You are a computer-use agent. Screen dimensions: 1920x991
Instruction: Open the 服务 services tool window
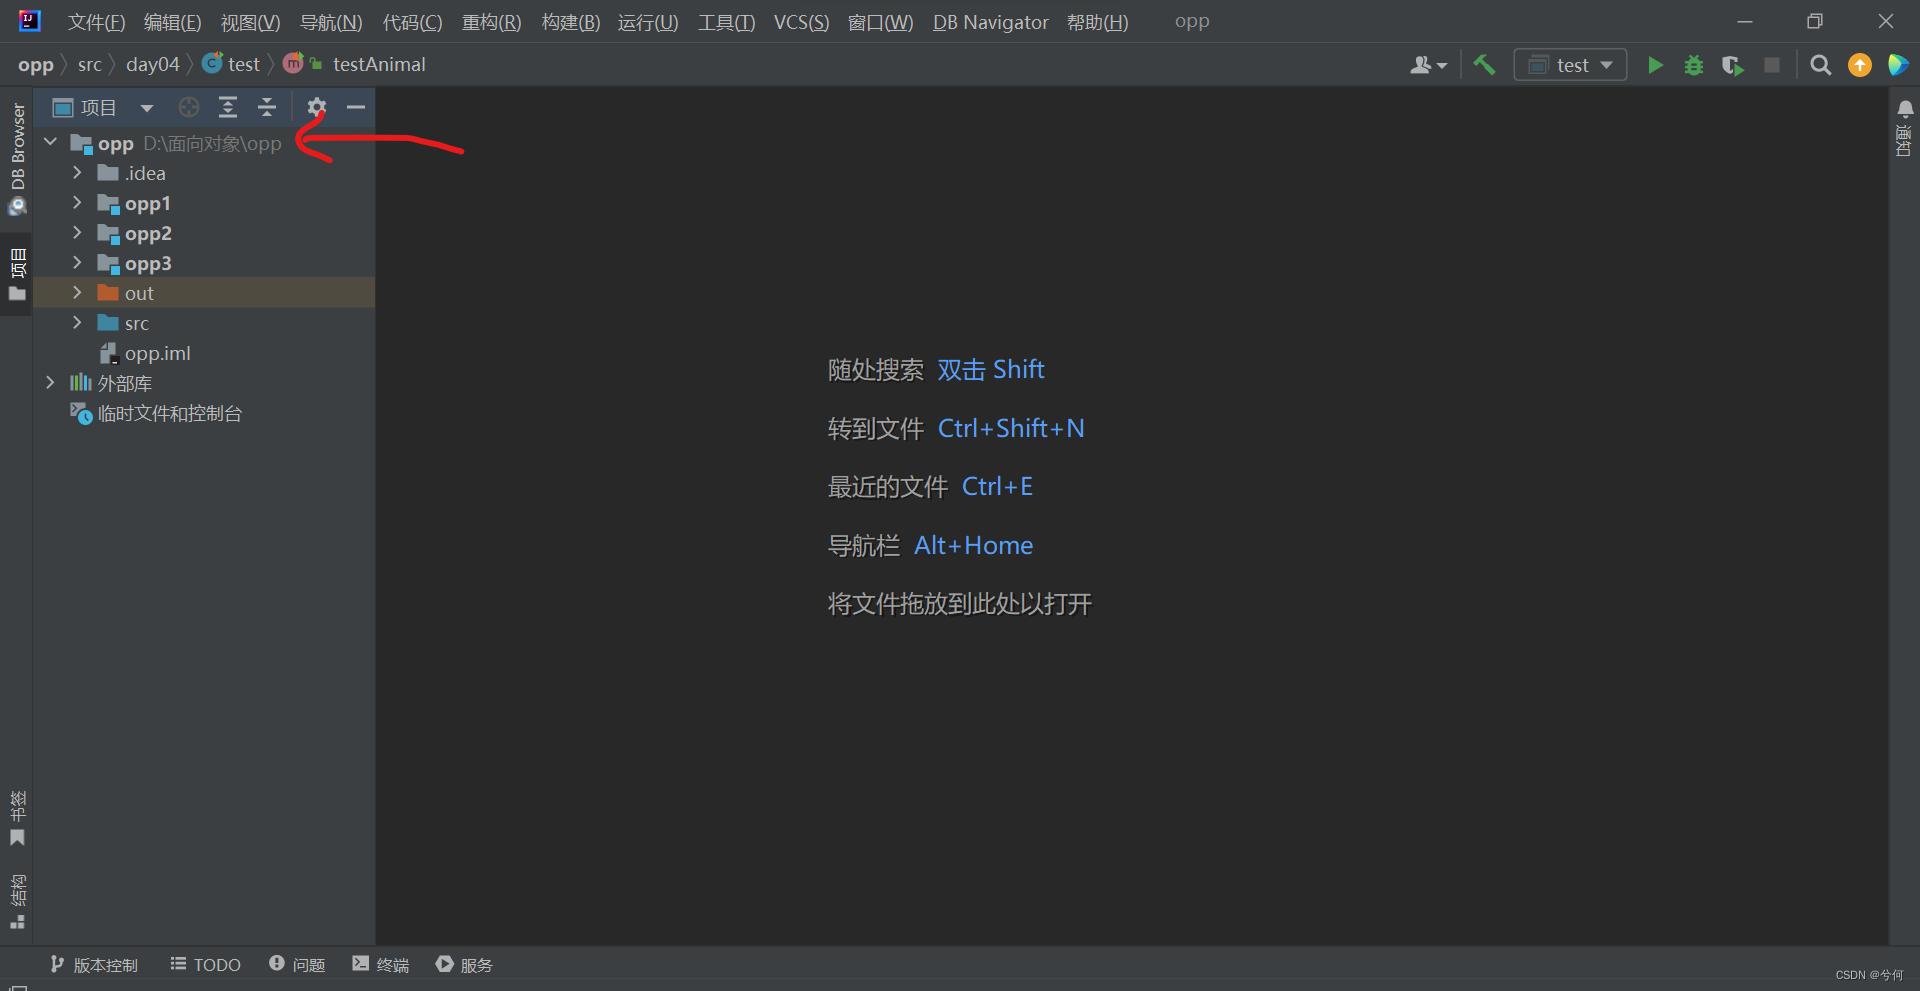click(464, 965)
